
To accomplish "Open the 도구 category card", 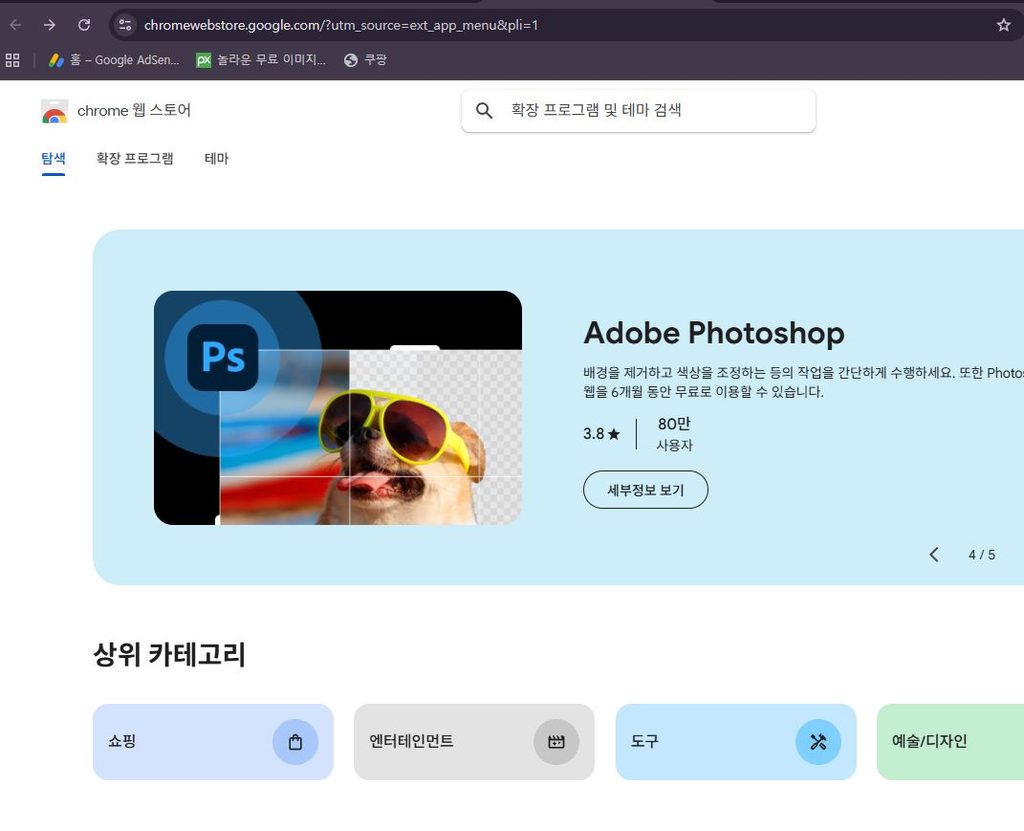I will pos(735,741).
